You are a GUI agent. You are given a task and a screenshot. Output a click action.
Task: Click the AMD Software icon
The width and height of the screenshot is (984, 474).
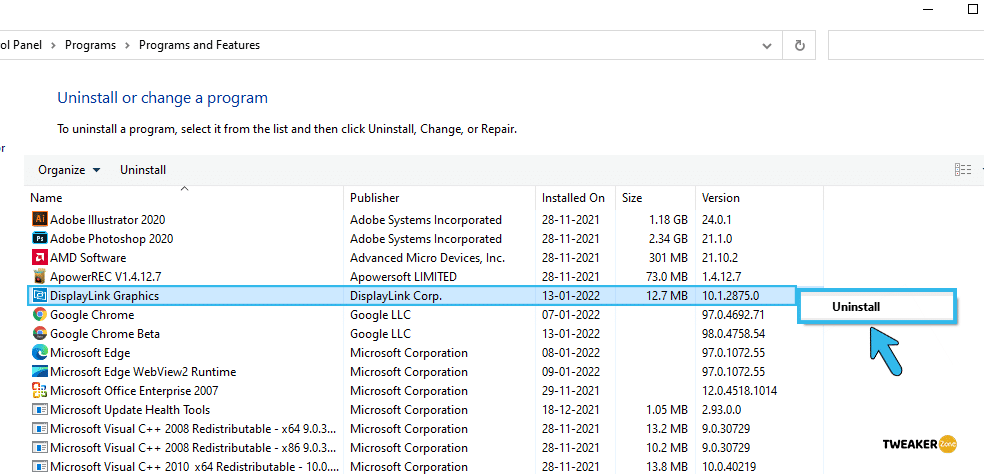40,258
